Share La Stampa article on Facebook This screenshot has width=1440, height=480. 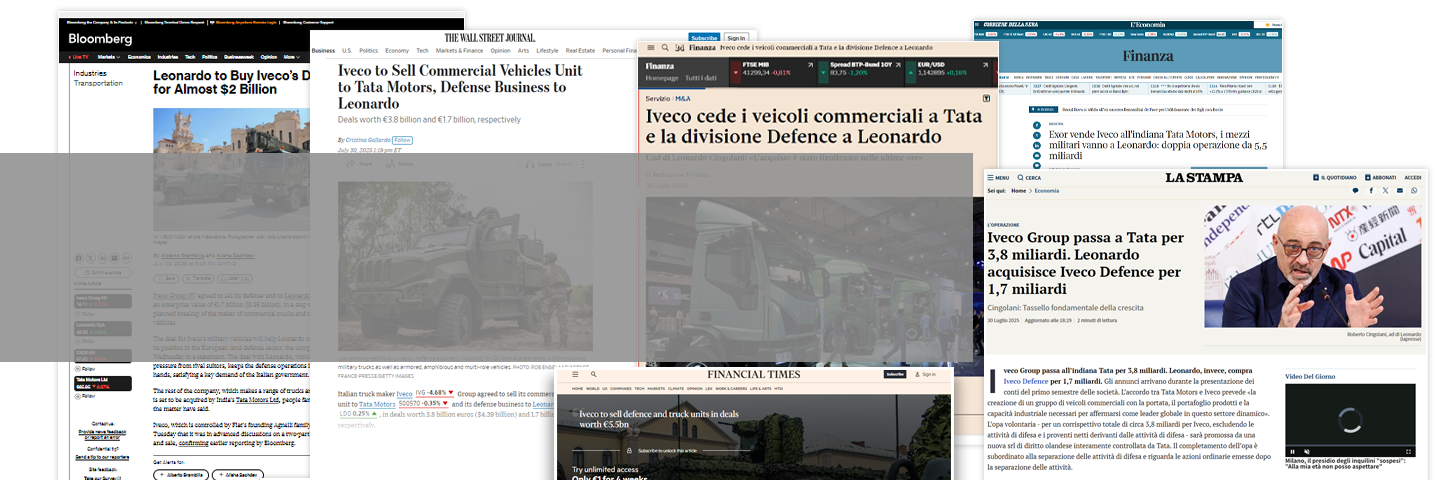pos(1371,190)
